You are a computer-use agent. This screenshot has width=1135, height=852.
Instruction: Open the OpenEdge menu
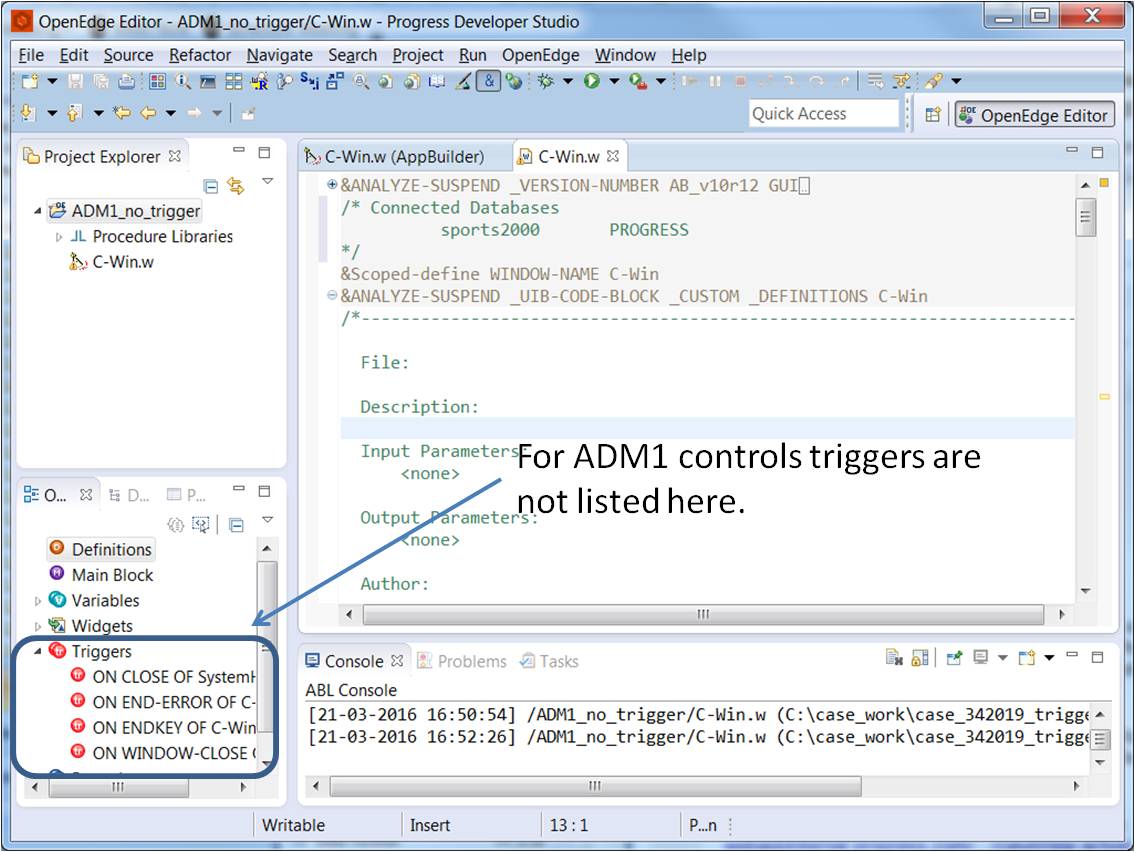point(541,55)
